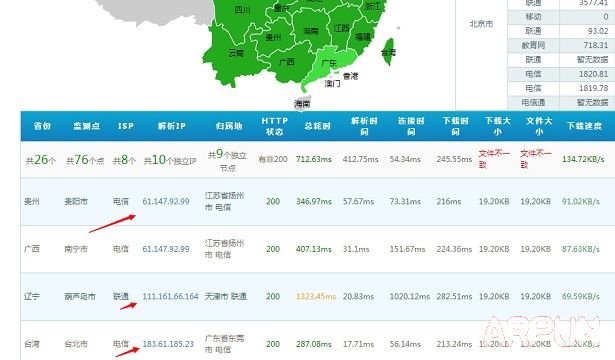
Task: Select 贵州 province on the map
Action: [273, 37]
